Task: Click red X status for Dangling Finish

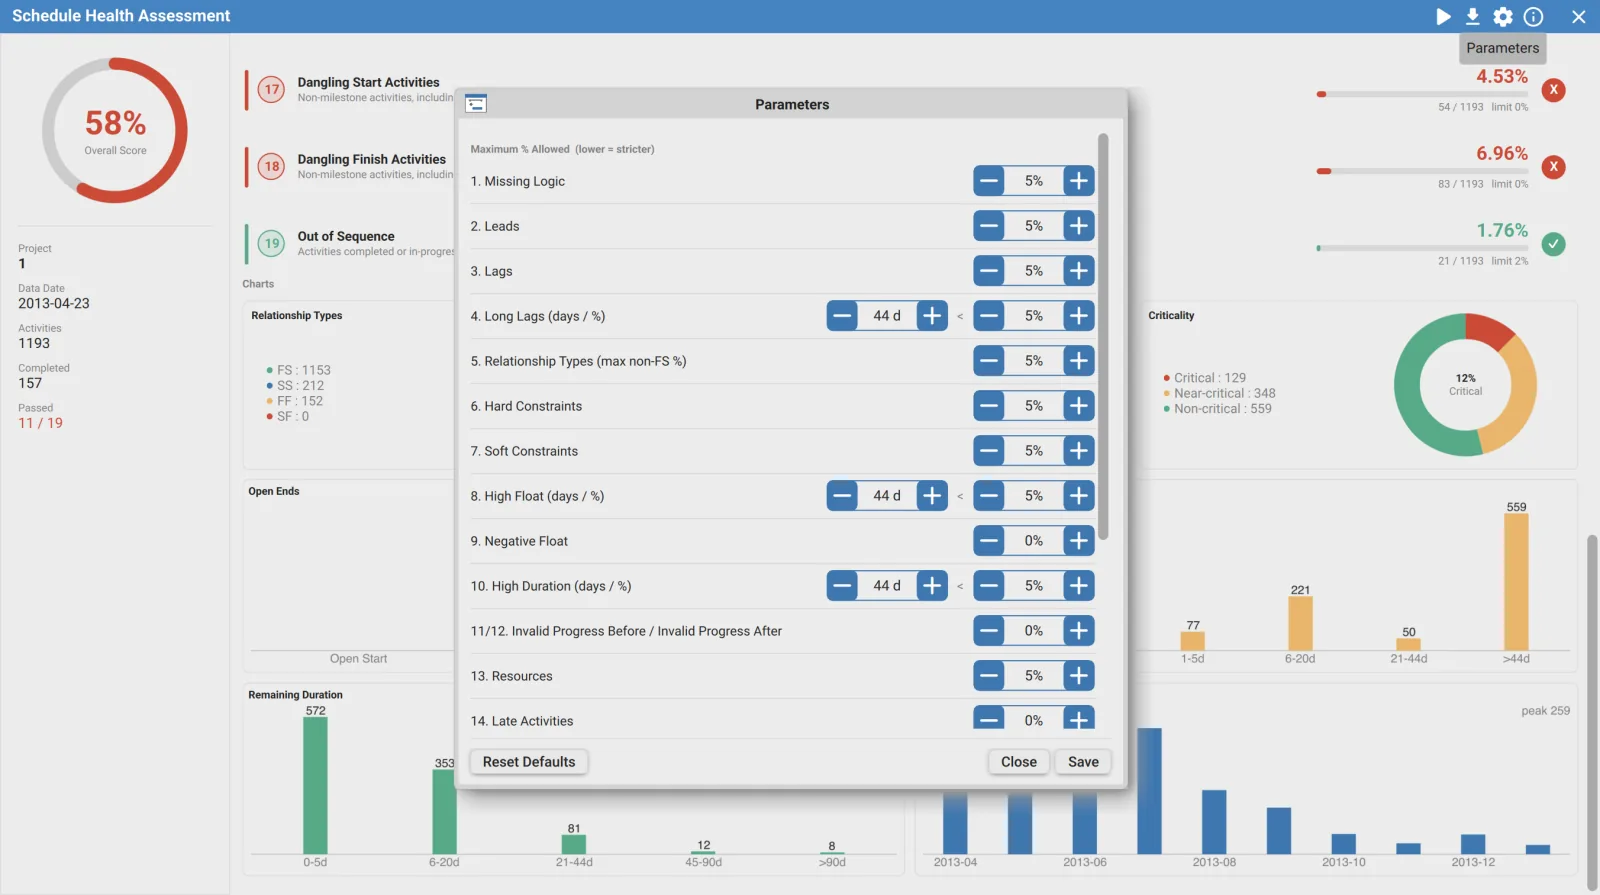Action: [1553, 167]
